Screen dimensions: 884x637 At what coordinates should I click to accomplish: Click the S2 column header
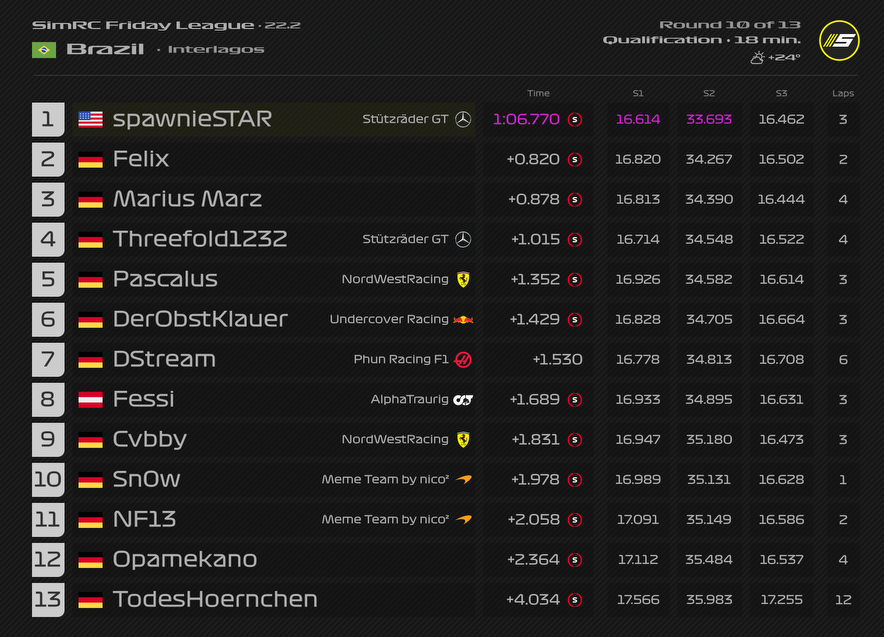click(709, 93)
